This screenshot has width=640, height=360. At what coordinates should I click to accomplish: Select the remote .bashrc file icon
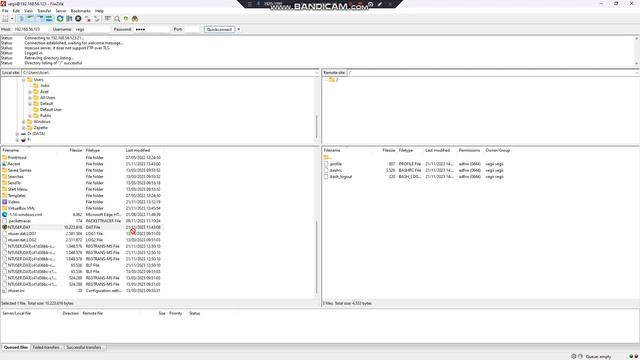[x=326, y=170]
